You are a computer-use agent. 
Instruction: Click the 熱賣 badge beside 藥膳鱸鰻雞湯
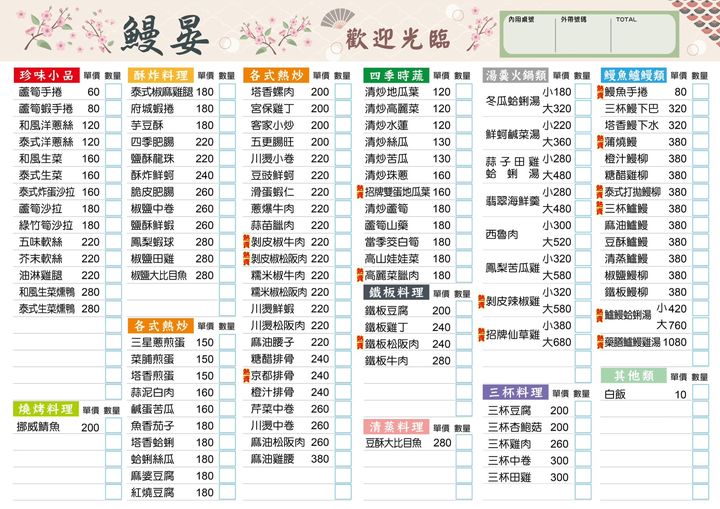[x=600, y=341]
